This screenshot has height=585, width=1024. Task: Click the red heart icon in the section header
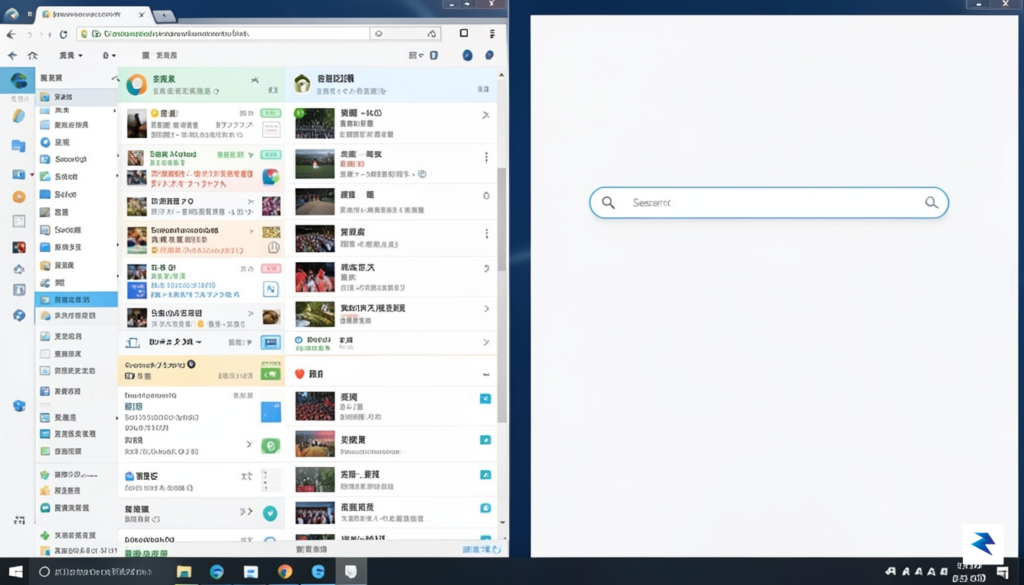pyautogui.click(x=300, y=374)
